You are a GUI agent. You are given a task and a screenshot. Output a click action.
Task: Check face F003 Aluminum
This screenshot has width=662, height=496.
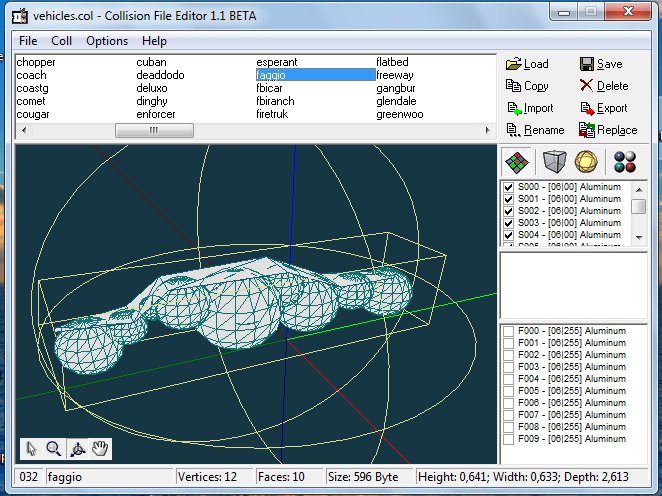point(508,367)
